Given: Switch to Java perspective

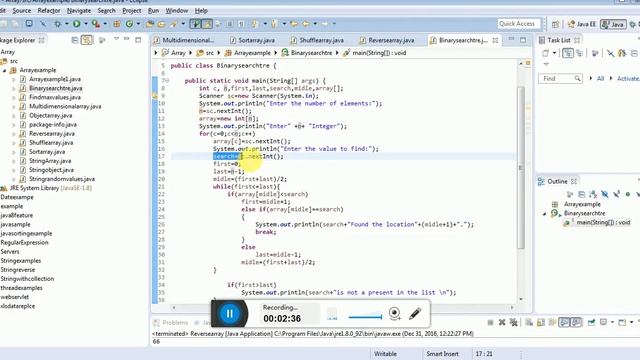Looking at the screenshot, I should point(613,24).
